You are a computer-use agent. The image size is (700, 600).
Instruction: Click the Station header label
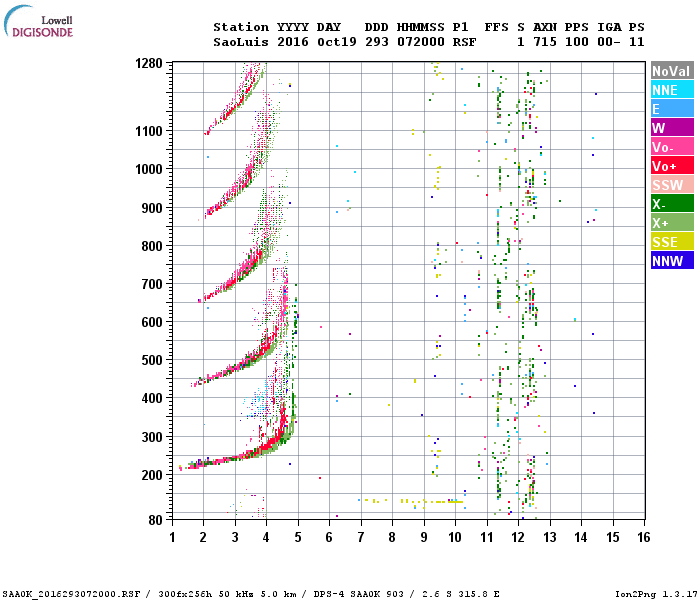point(241,27)
